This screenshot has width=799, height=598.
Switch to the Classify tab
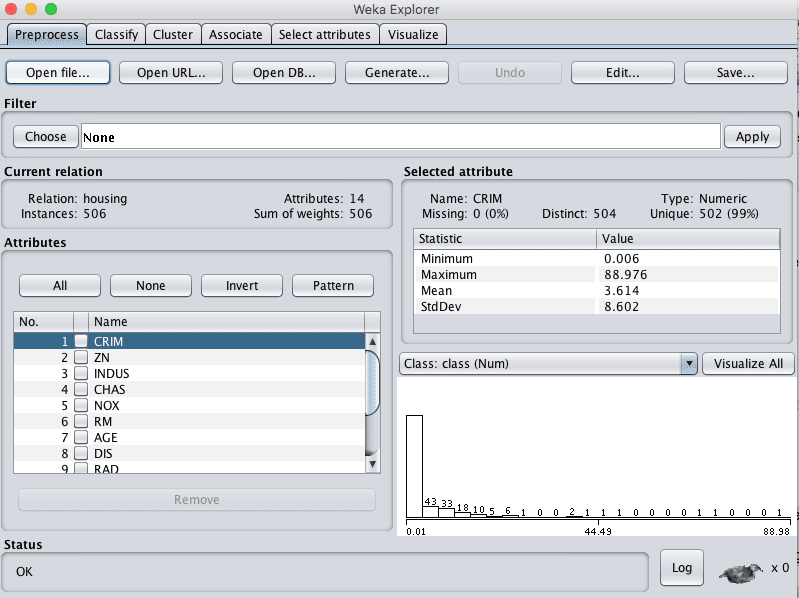tap(116, 35)
